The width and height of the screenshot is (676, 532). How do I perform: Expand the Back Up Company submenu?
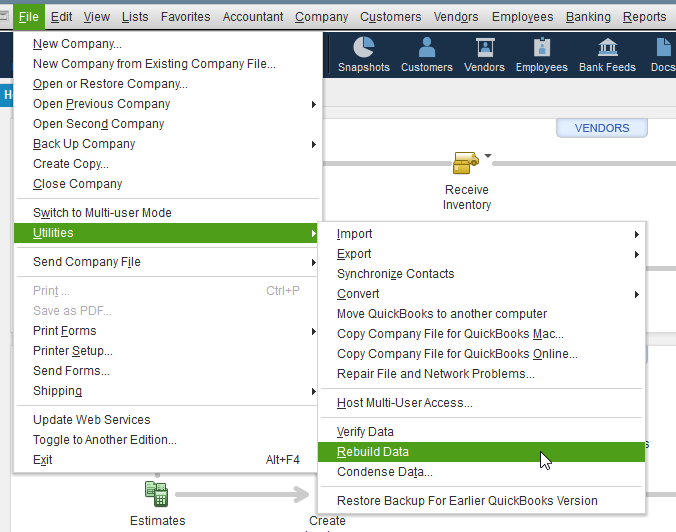314,144
